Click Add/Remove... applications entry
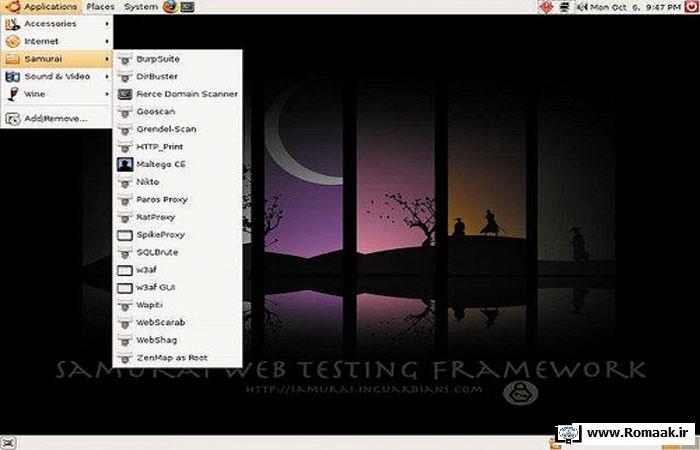Screen dimensions: 700x450 [57, 119]
